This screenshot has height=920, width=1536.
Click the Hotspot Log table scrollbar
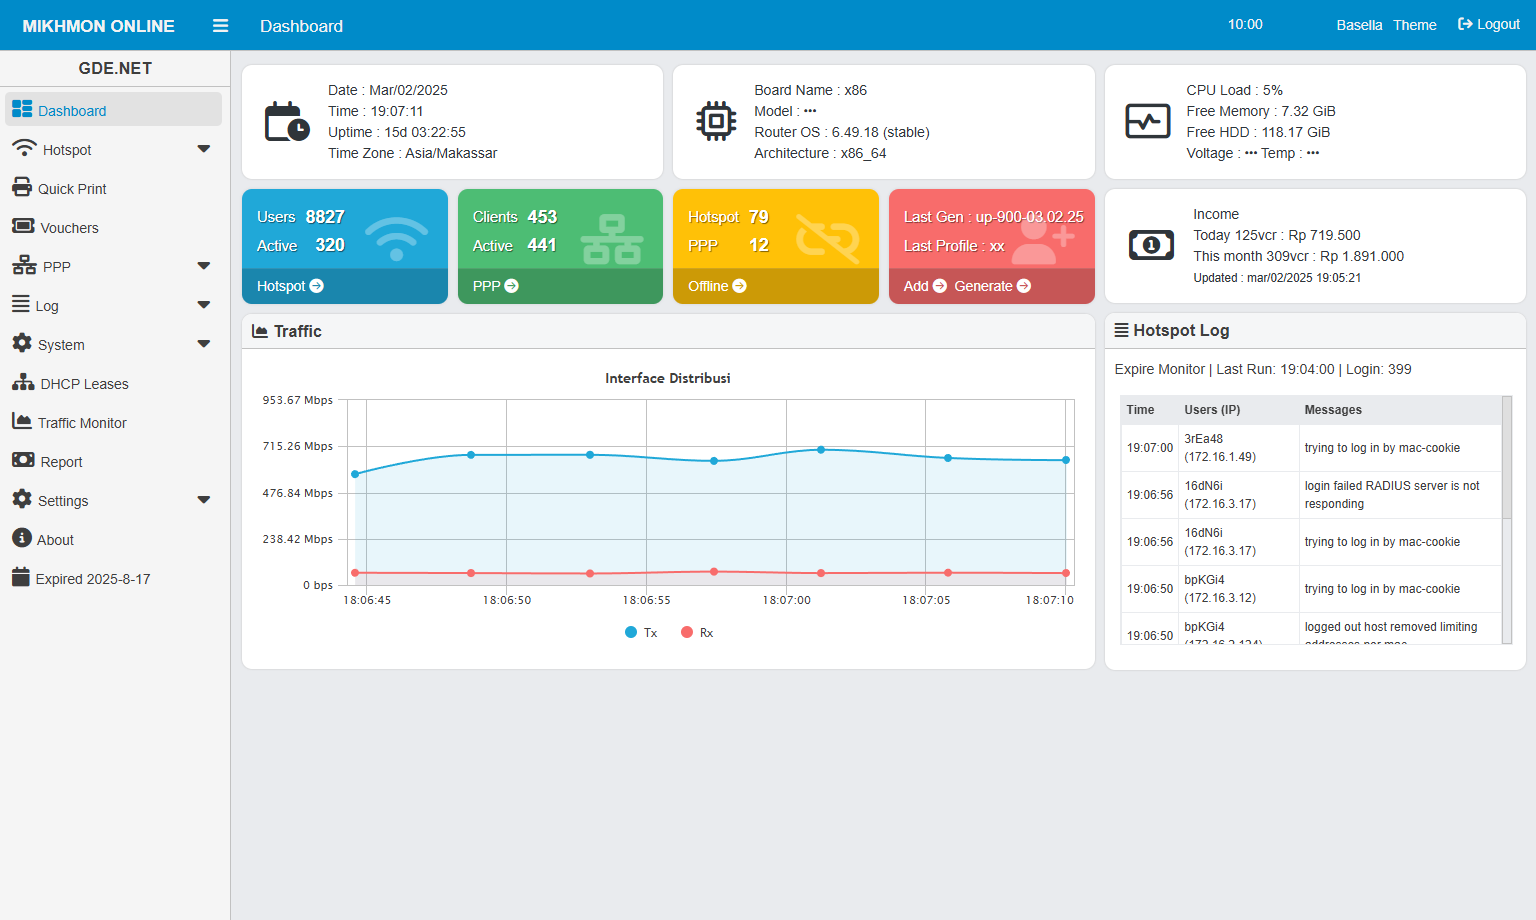tap(1507, 460)
